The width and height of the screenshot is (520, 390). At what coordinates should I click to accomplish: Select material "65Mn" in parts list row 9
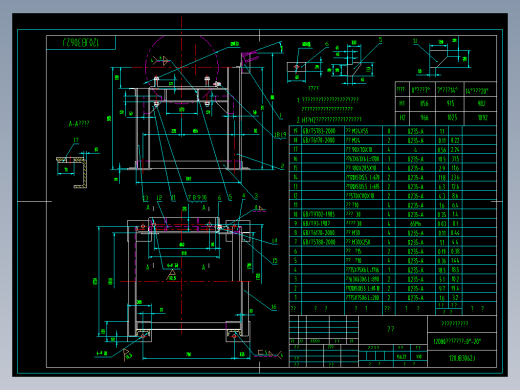(415, 224)
